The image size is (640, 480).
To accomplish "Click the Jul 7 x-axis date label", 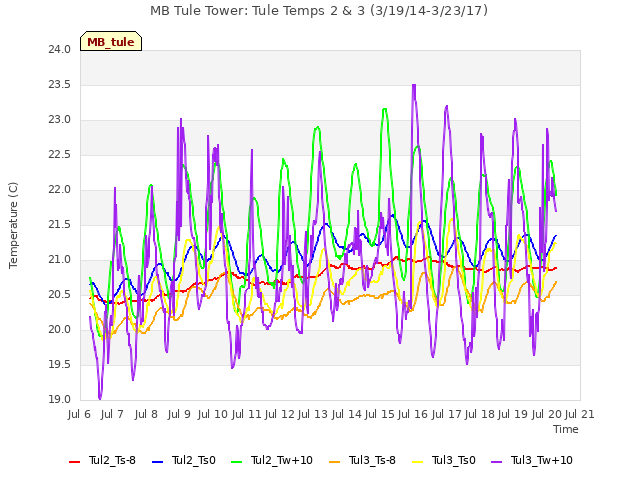I will point(112,415).
